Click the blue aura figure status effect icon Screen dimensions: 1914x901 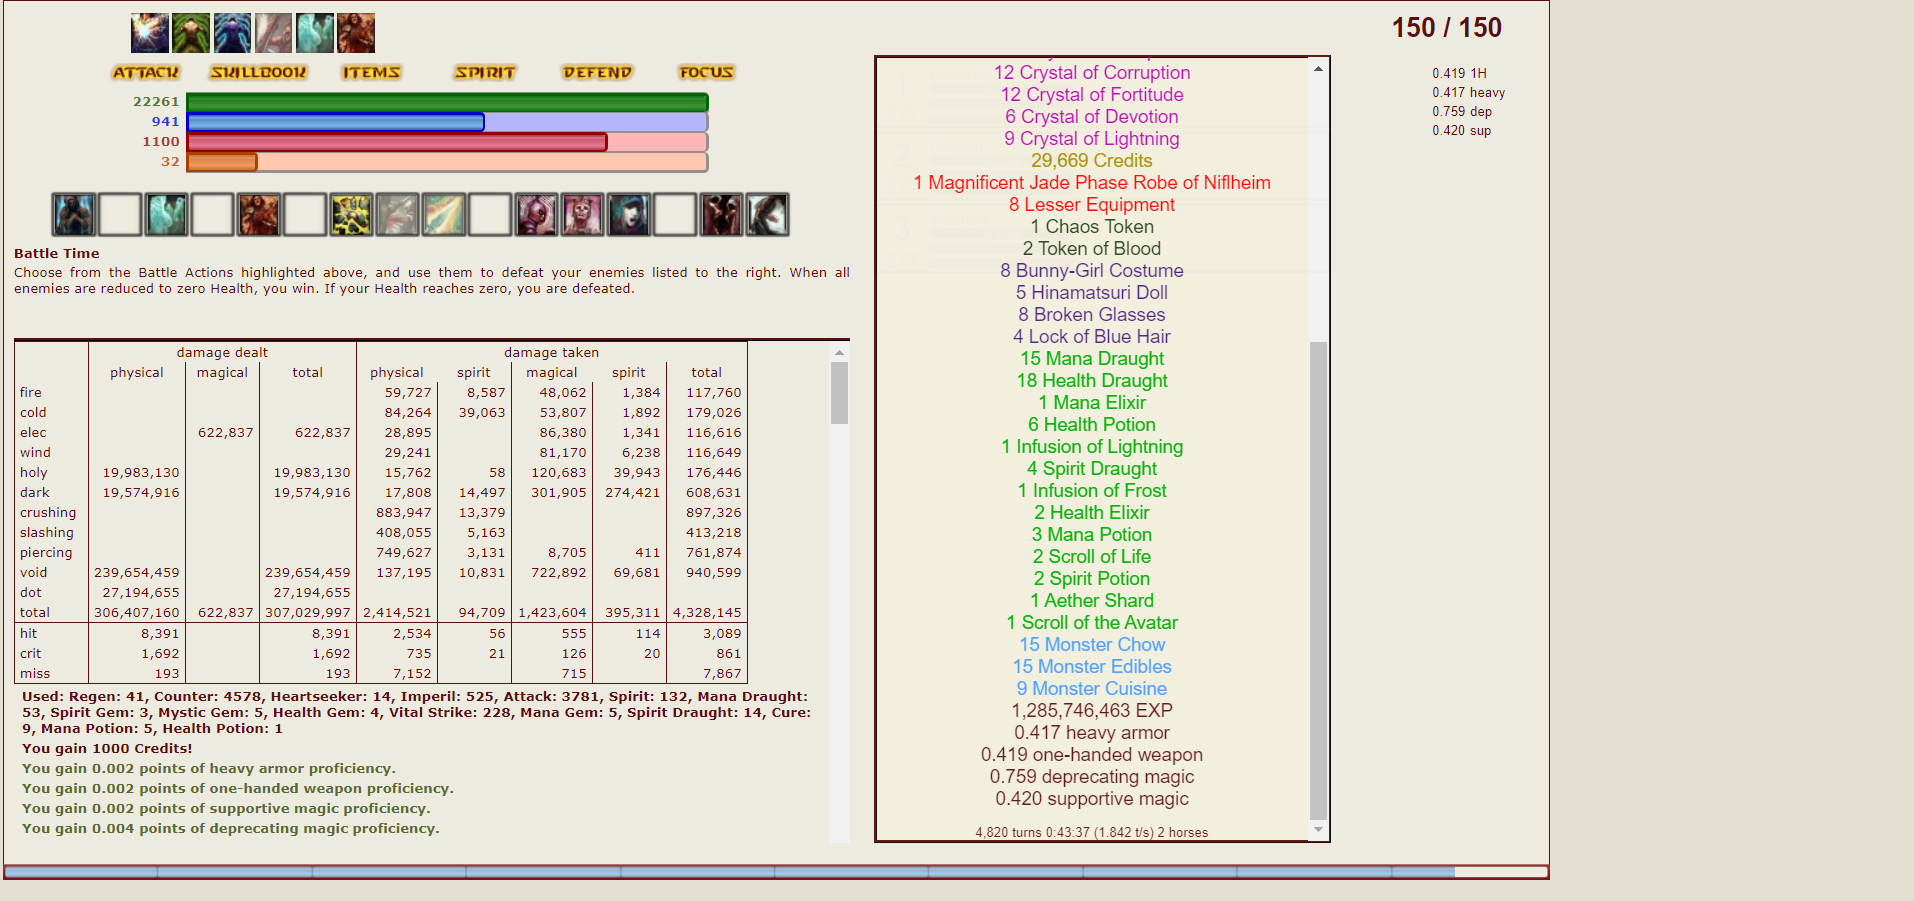[x=232, y=33]
